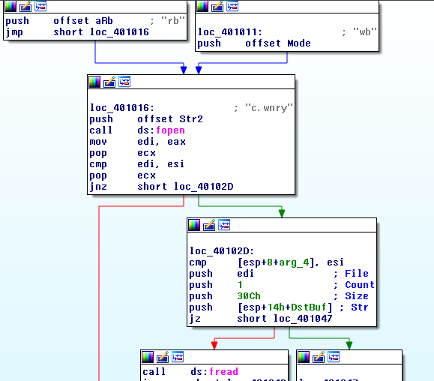Click pencil edit icon on loc_40102D block

coord(209,225)
